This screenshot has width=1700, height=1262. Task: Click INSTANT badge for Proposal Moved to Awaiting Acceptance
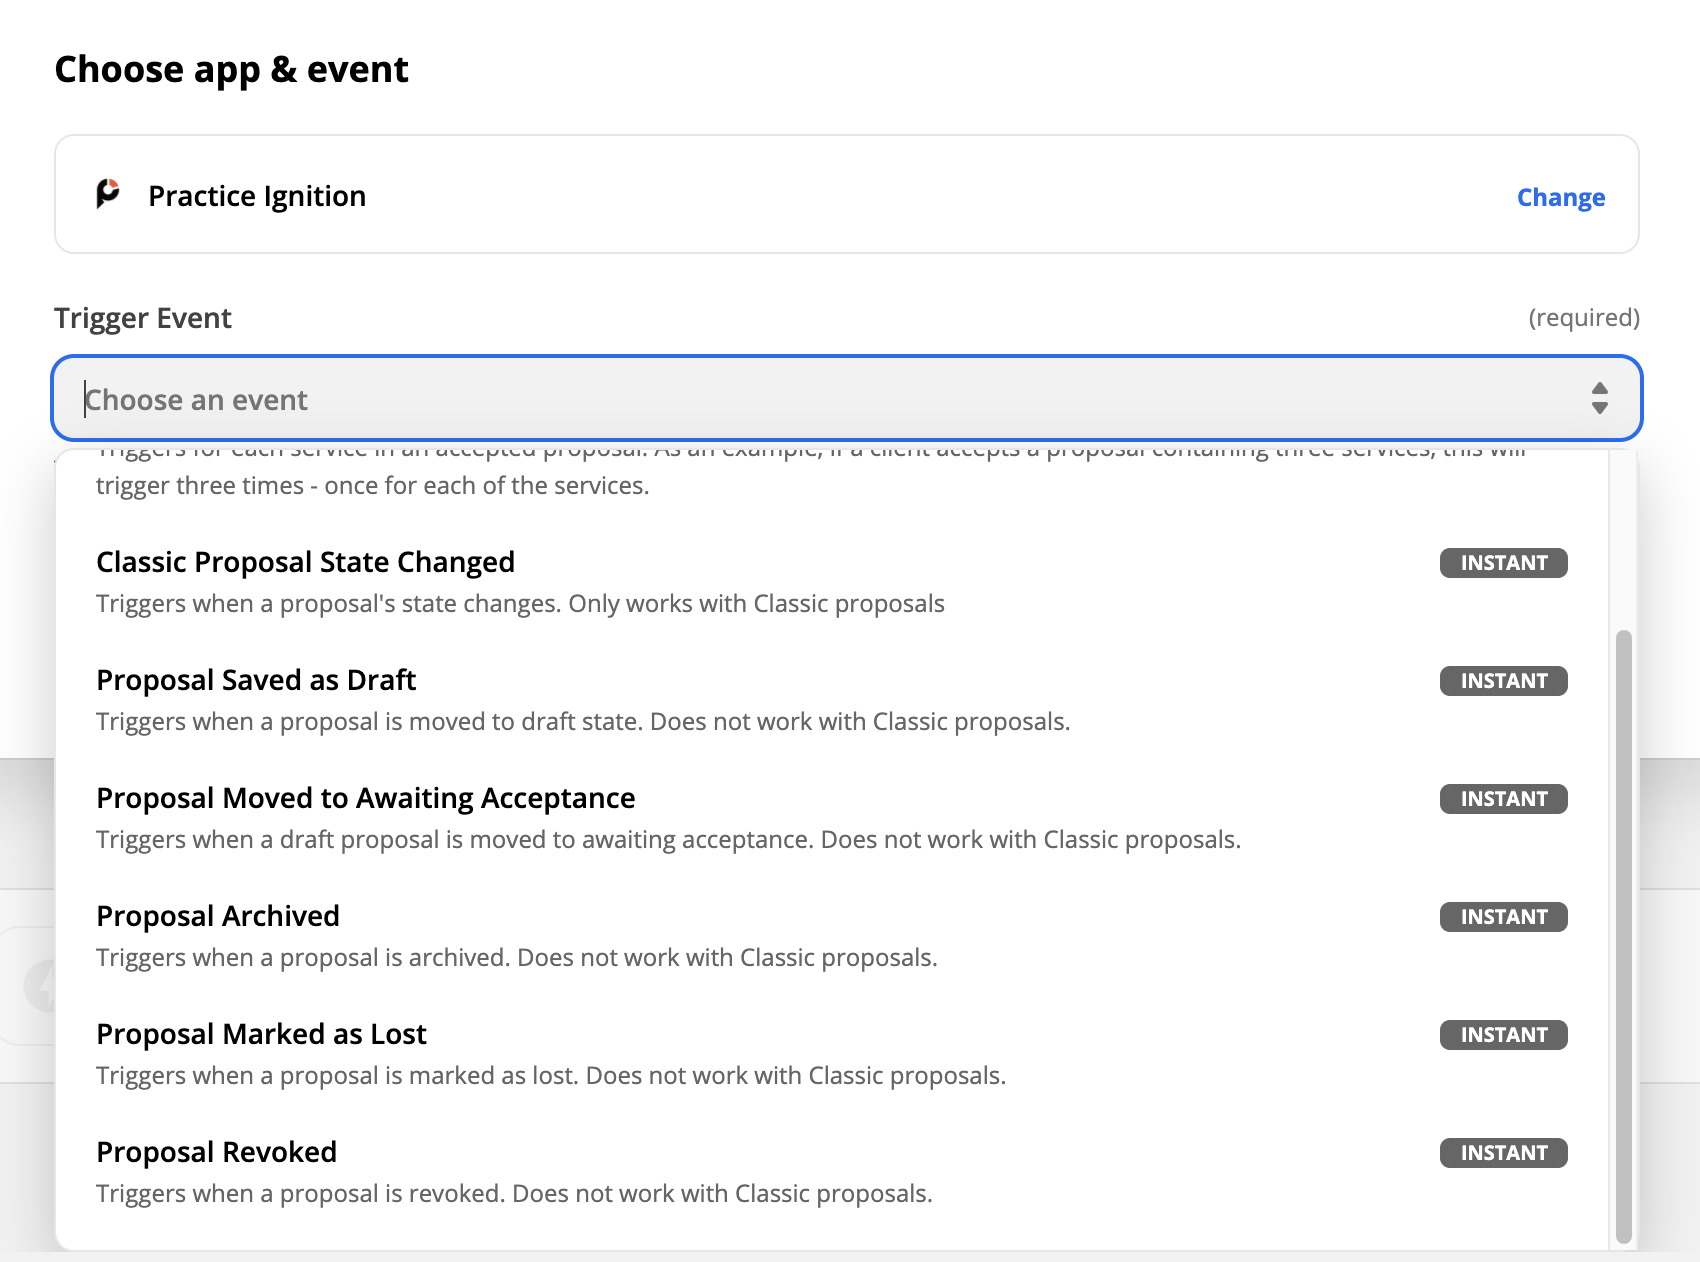click(x=1503, y=799)
